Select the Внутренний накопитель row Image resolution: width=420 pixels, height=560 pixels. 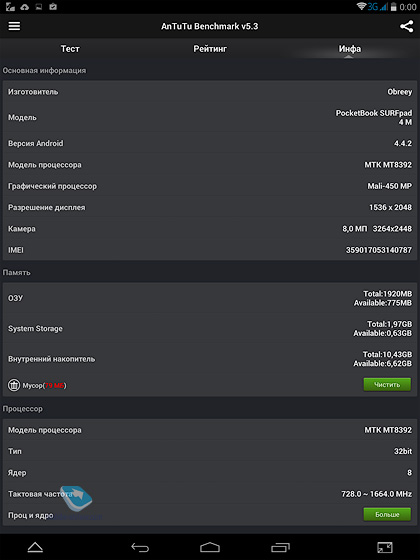210,359
